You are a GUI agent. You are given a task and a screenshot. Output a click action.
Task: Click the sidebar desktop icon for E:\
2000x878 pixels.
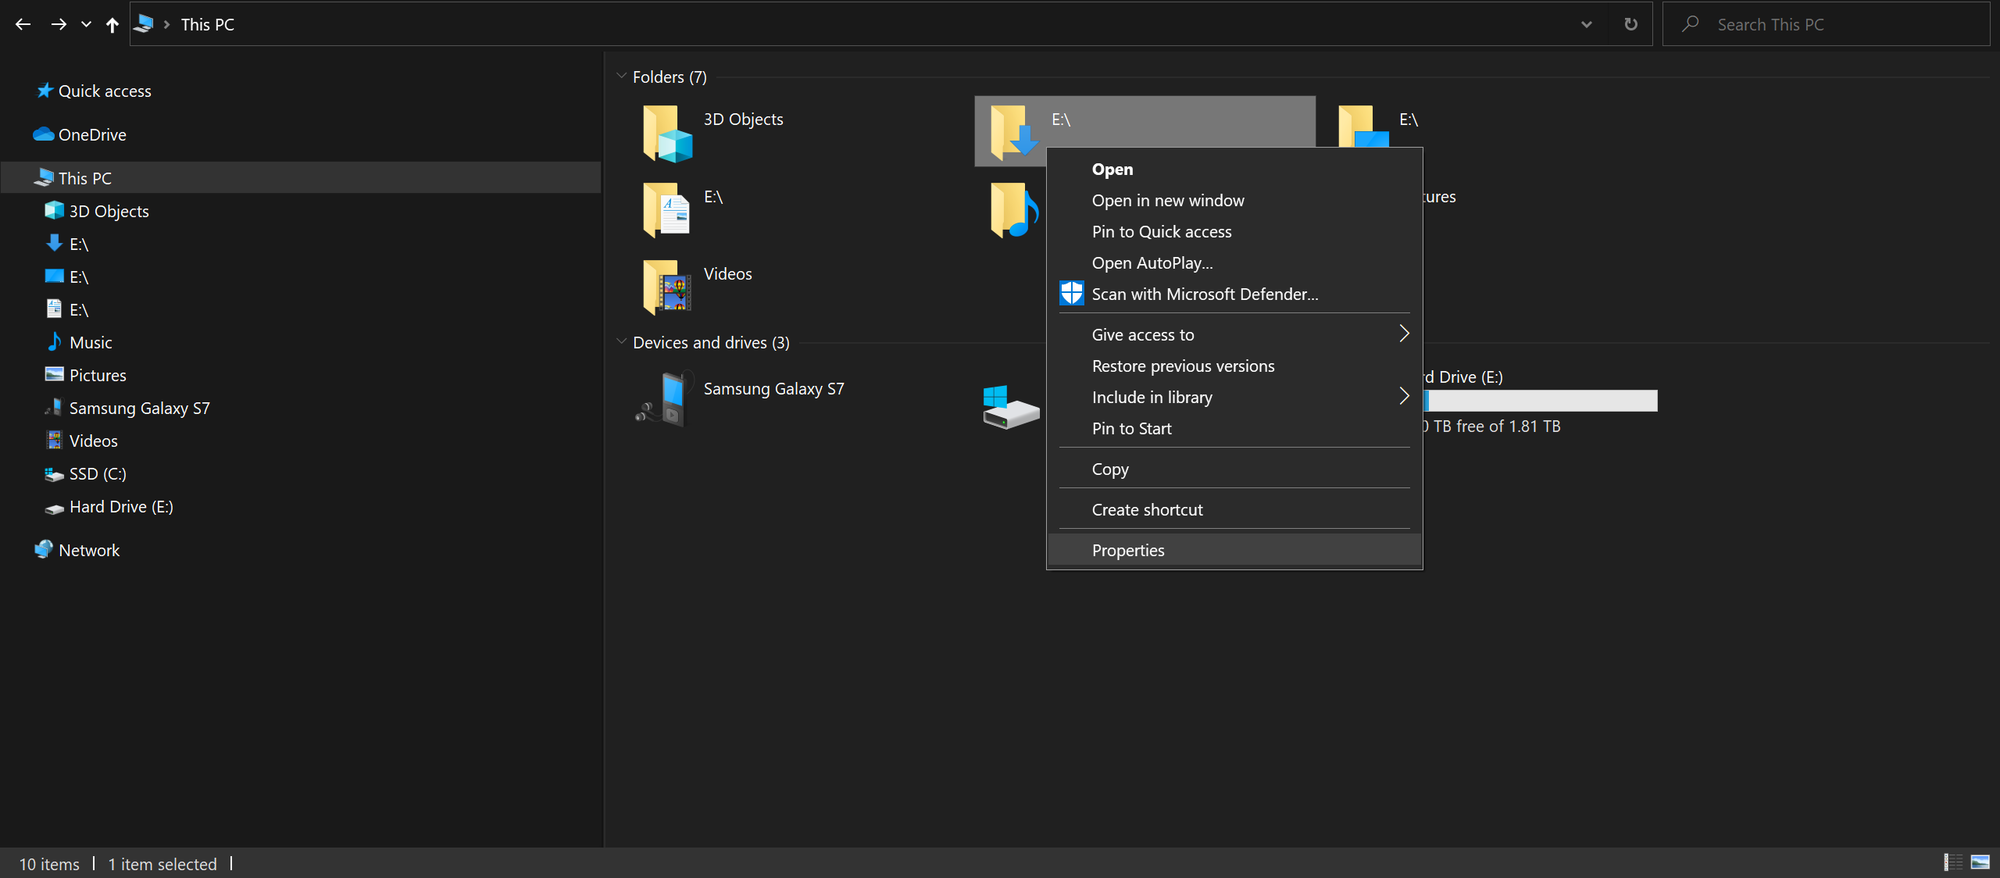click(55, 276)
